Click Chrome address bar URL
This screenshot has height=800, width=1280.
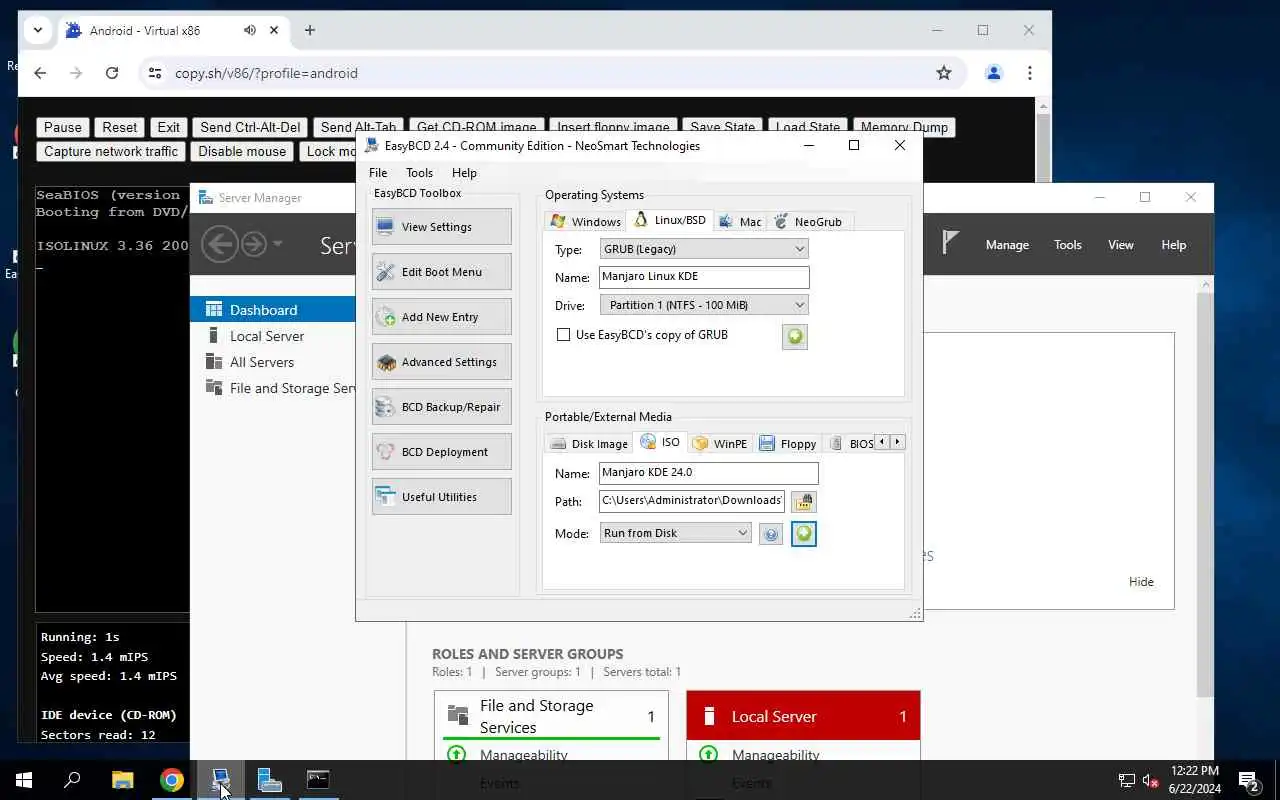(266, 73)
